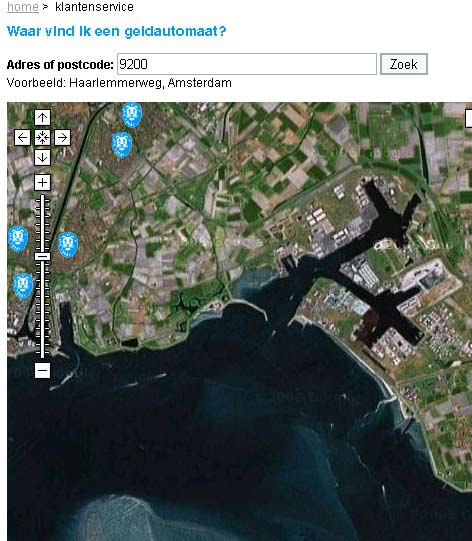
Task: Focus the Adres of postcode field
Action: tap(247, 64)
